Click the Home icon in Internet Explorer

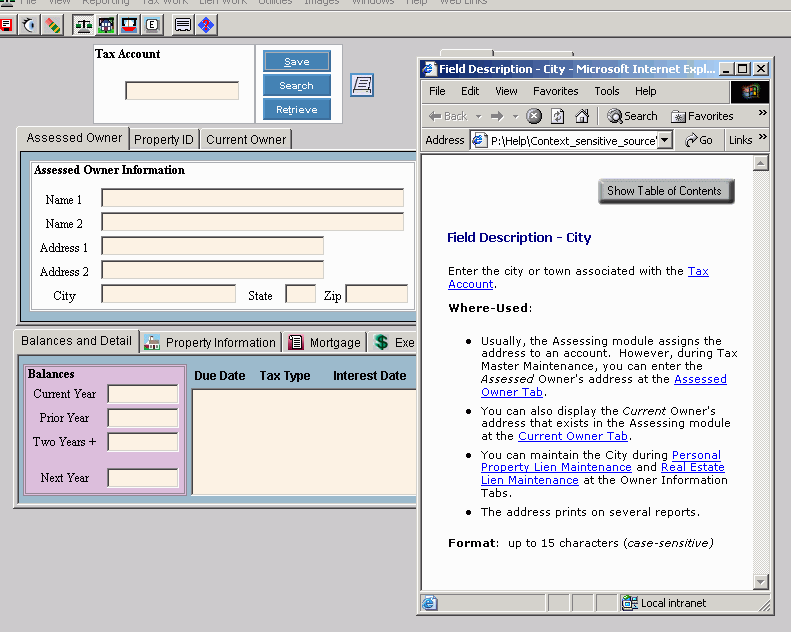582,117
